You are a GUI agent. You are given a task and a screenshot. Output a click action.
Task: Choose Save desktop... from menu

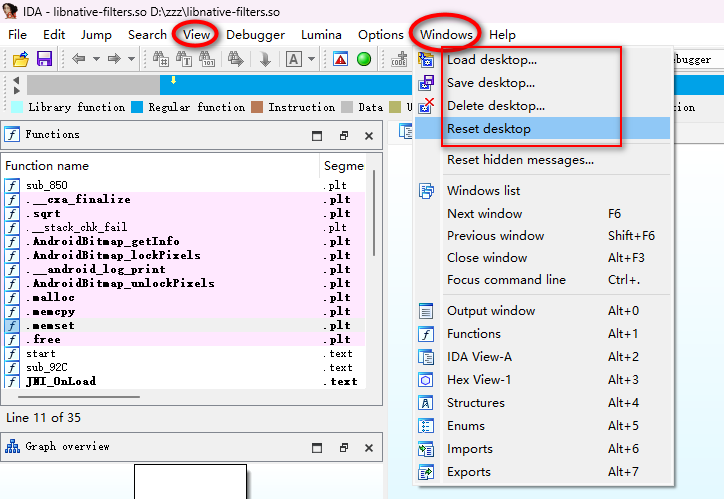tap(542, 83)
